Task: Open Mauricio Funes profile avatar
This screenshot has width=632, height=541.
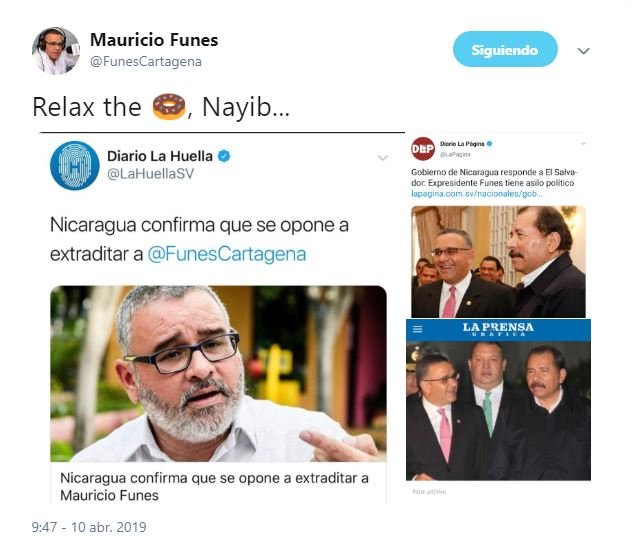Action: coord(56,51)
